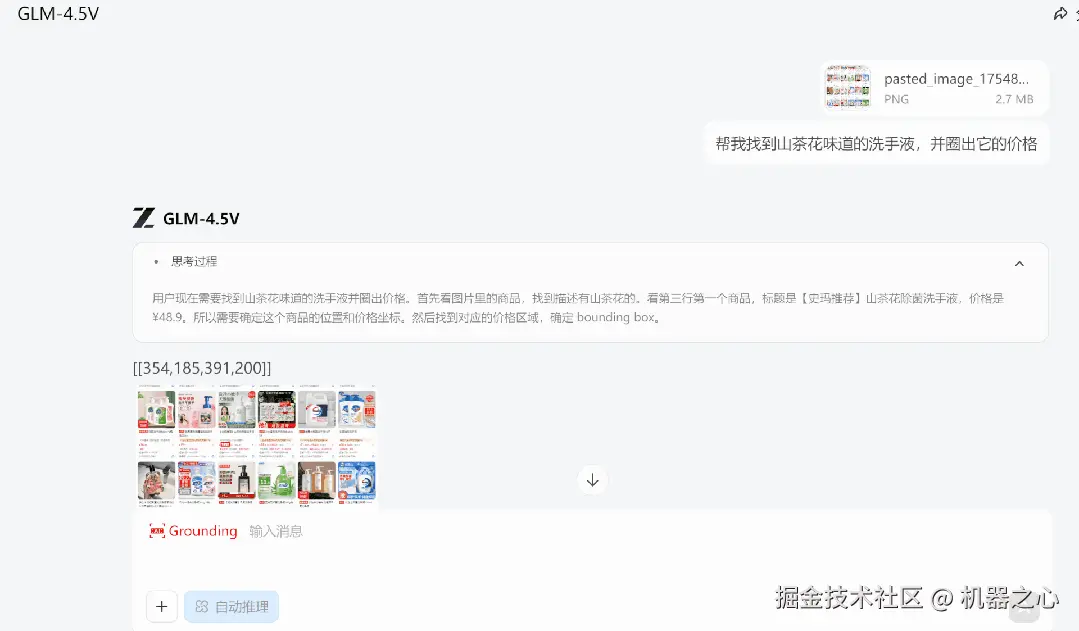1079x631 pixels.
Task: Click the share conversation icon at top right
Action: pyautogui.click(x=1061, y=13)
